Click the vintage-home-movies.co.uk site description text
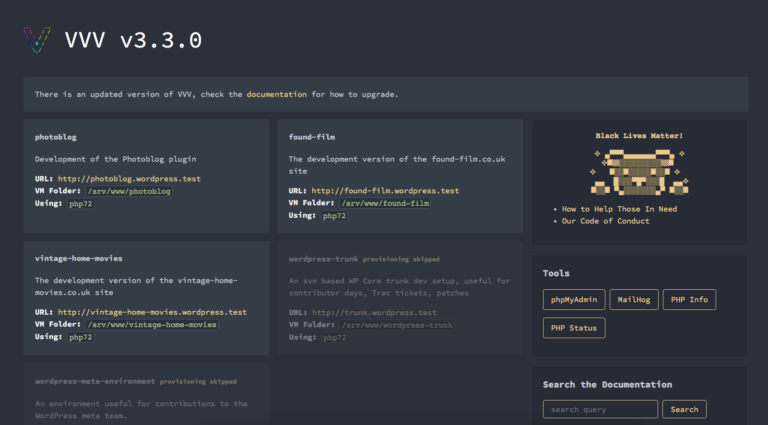The height and width of the screenshot is (425, 768). pyautogui.click(x=136, y=286)
